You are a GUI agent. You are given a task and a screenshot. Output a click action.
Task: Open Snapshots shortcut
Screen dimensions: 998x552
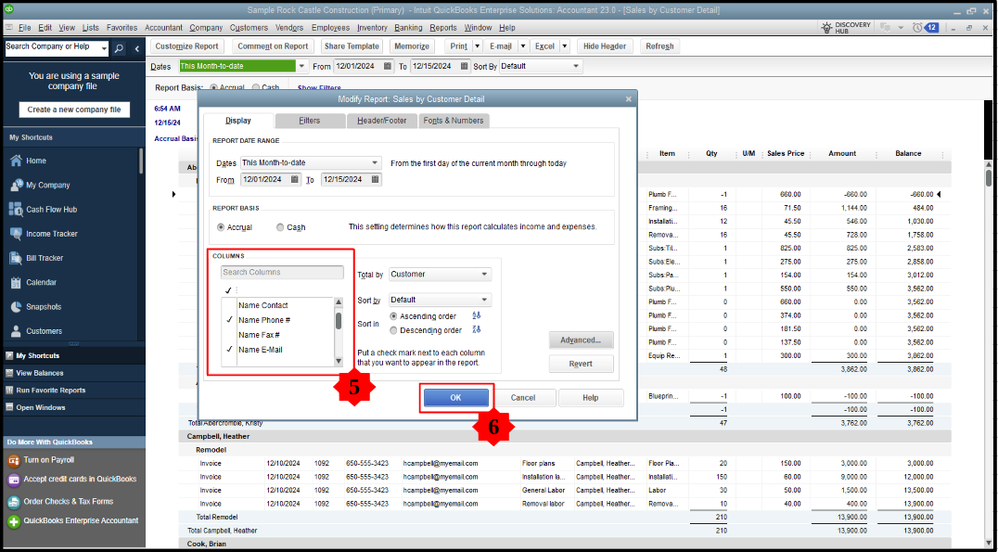(43, 307)
